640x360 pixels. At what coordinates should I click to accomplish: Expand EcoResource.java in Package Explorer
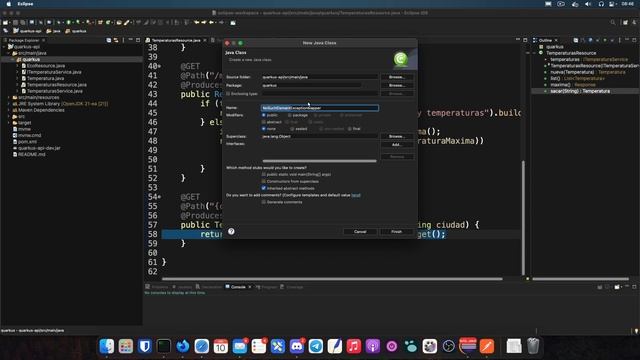18,66
